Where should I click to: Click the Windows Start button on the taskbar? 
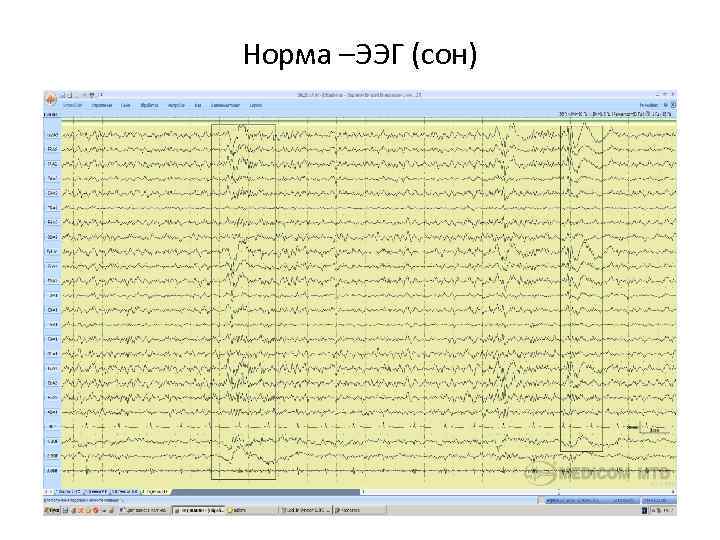[52, 510]
